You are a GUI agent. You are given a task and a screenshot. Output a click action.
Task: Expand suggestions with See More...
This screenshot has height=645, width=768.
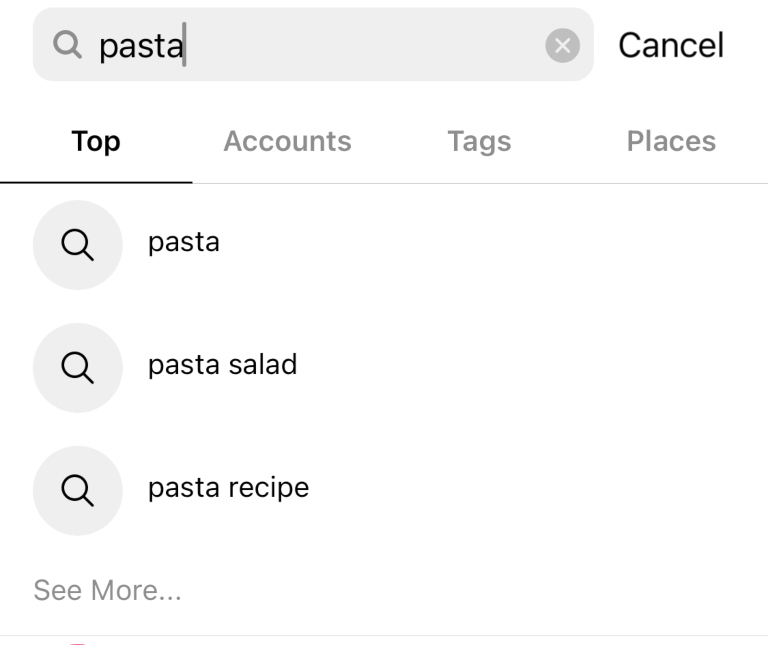coord(107,590)
